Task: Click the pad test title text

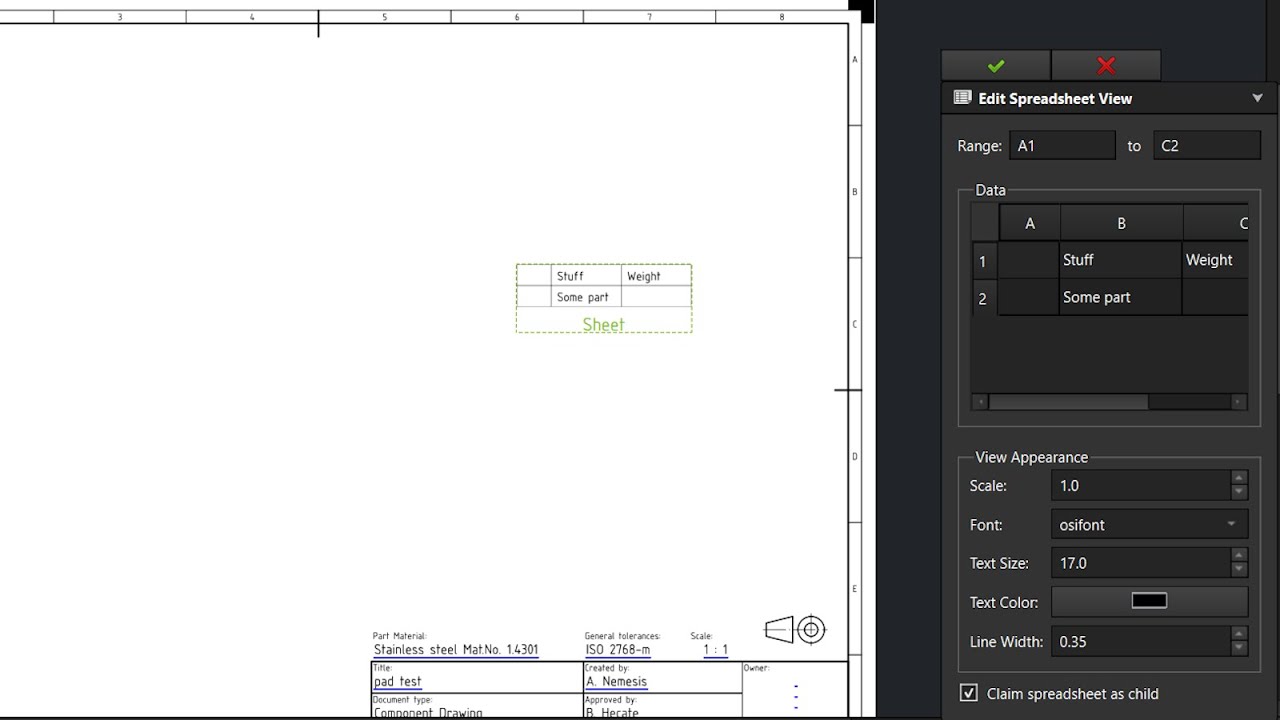Action: (397, 681)
